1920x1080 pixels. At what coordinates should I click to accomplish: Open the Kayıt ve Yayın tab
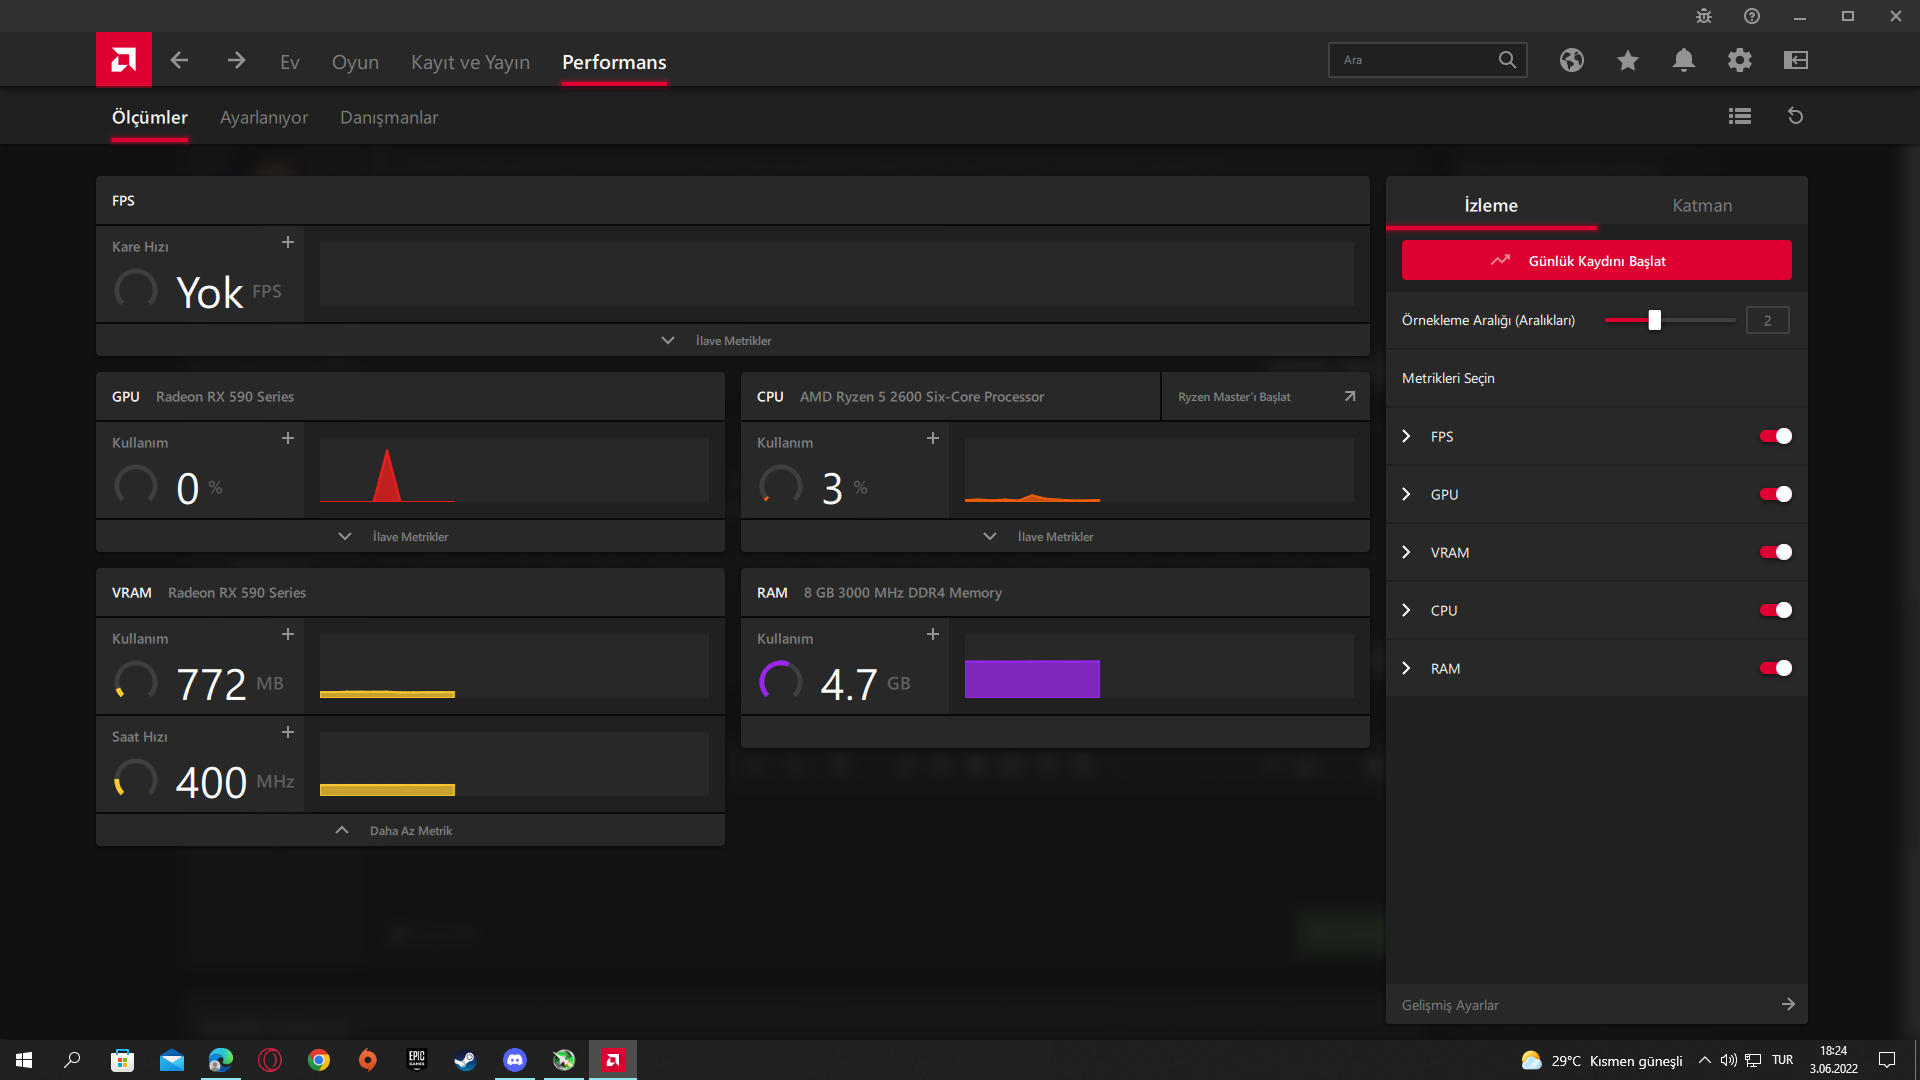(x=470, y=62)
